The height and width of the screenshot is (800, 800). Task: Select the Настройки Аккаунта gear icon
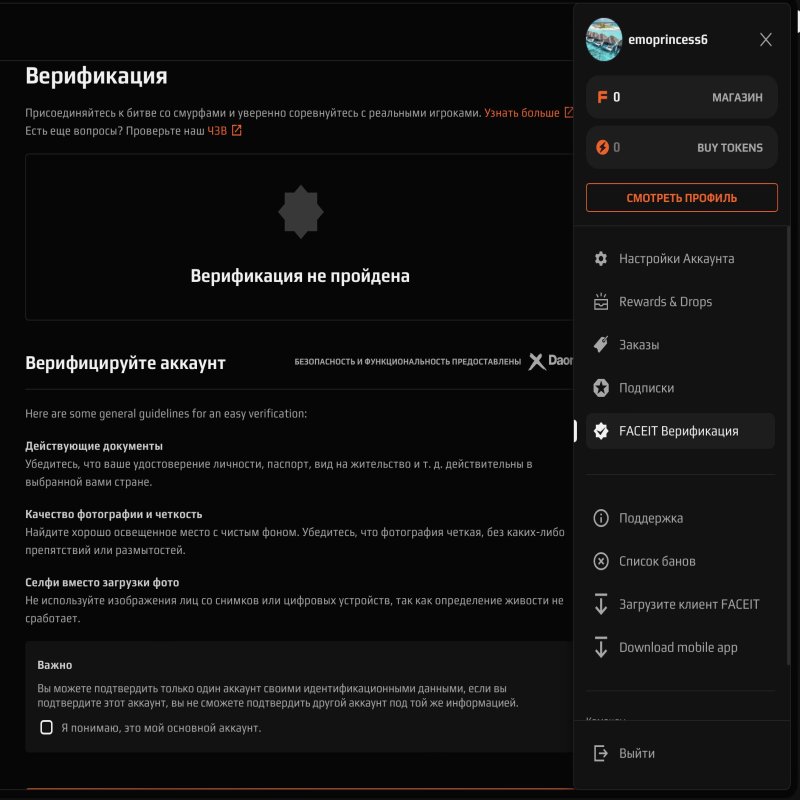[600, 258]
